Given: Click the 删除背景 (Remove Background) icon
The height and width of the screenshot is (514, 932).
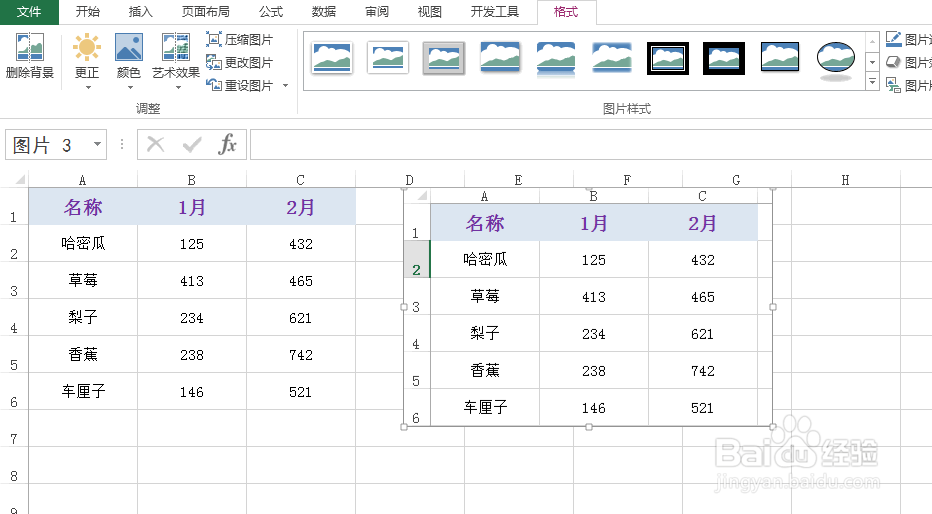Looking at the screenshot, I should tap(30, 48).
